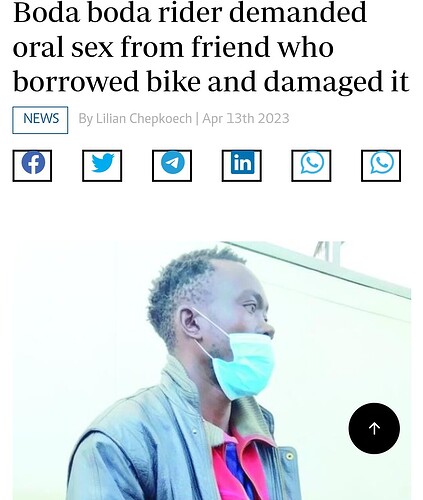Click the blue "in" logo share box
Viewport: 423px width, 500px height.
[x=242, y=166]
